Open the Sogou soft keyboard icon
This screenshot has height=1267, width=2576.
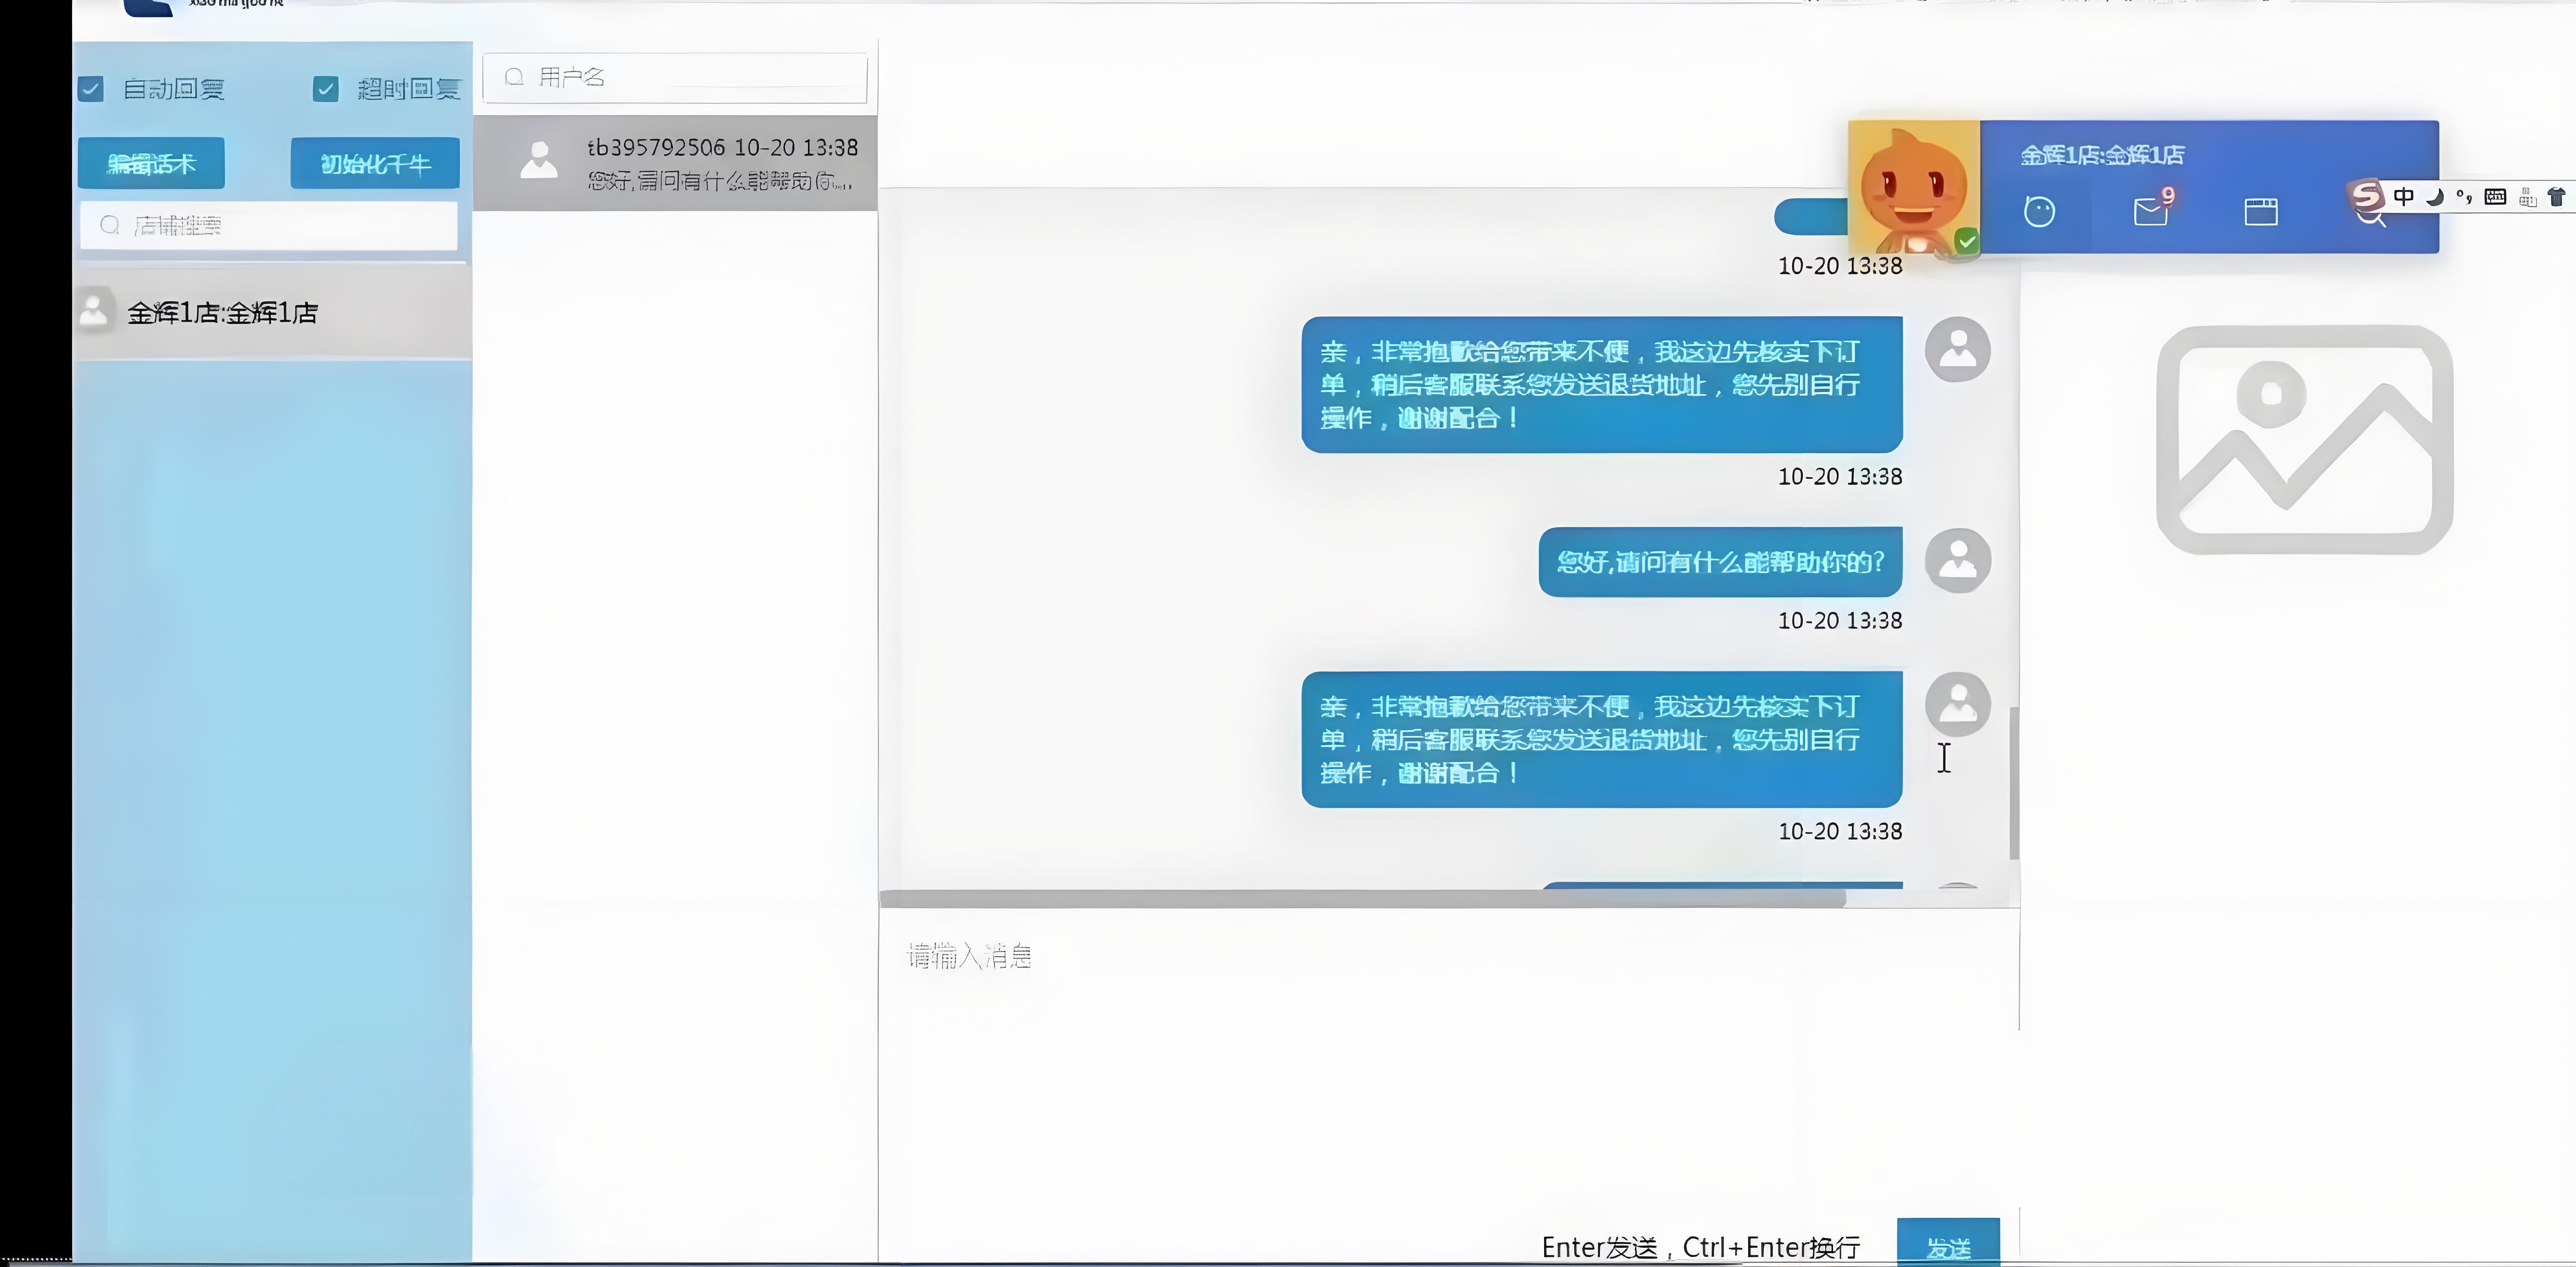(x=2495, y=197)
